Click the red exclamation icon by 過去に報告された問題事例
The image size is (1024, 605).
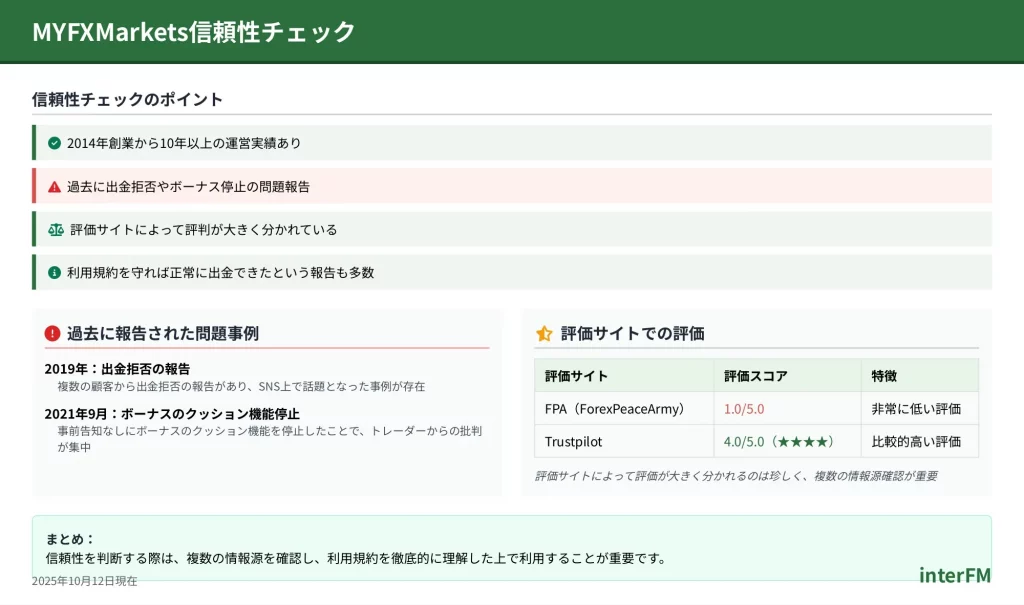[x=52, y=333]
